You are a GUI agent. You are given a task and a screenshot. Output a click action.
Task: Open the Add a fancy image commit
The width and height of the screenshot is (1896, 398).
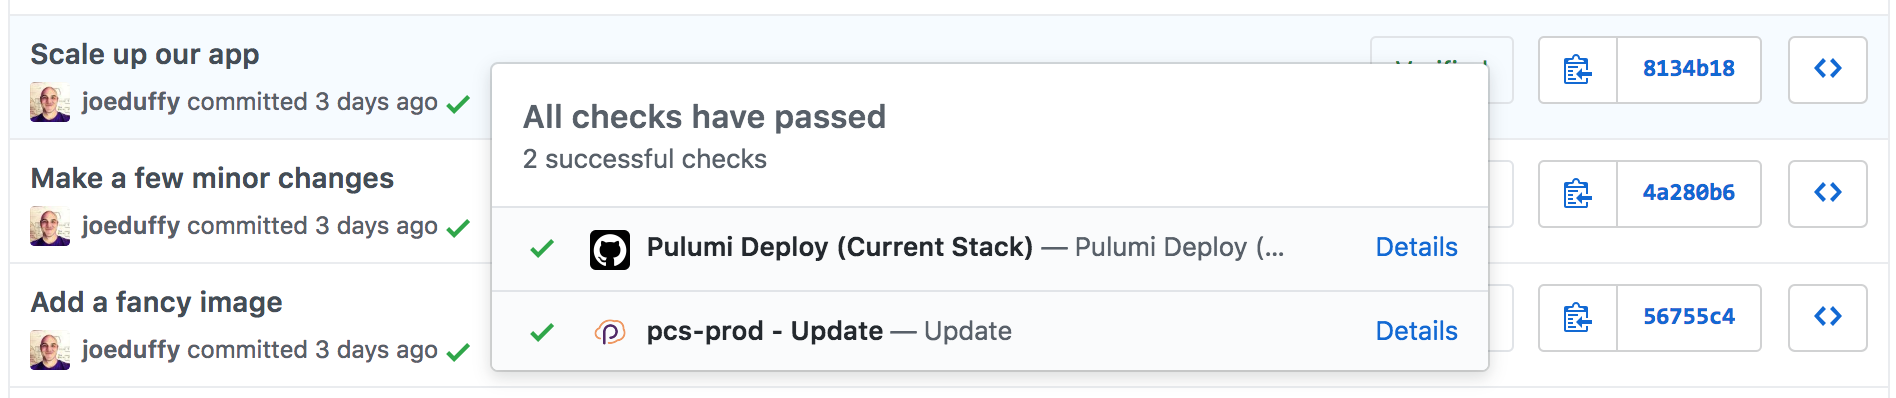156,303
